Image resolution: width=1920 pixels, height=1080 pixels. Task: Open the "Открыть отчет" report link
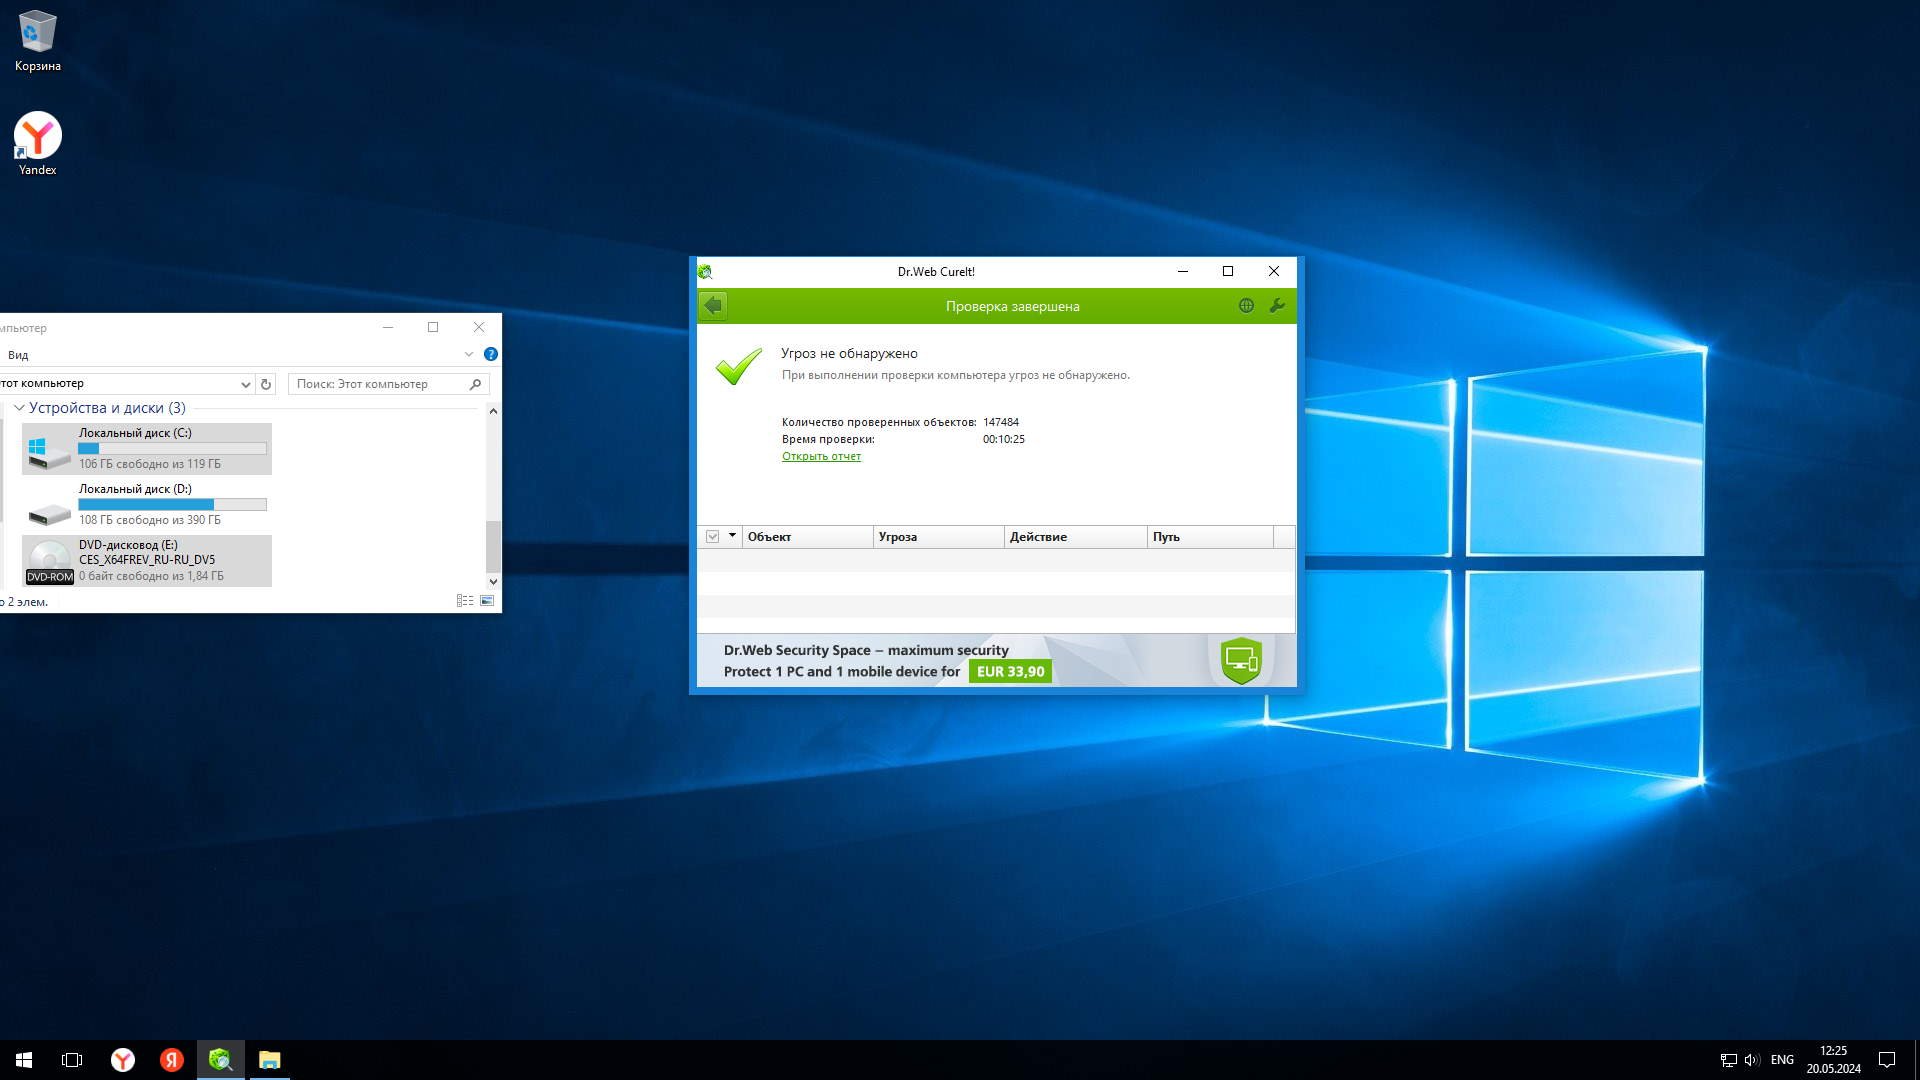(x=821, y=456)
